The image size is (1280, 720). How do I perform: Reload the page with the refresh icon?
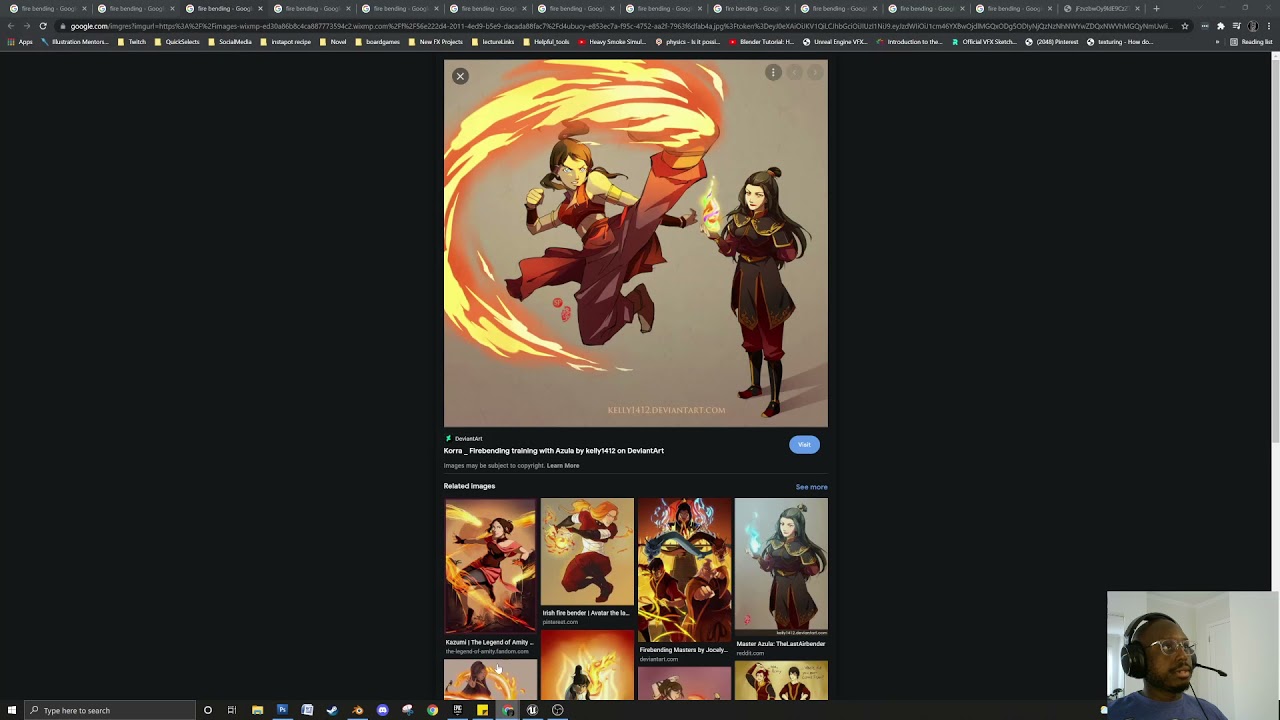click(x=43, y=26)
